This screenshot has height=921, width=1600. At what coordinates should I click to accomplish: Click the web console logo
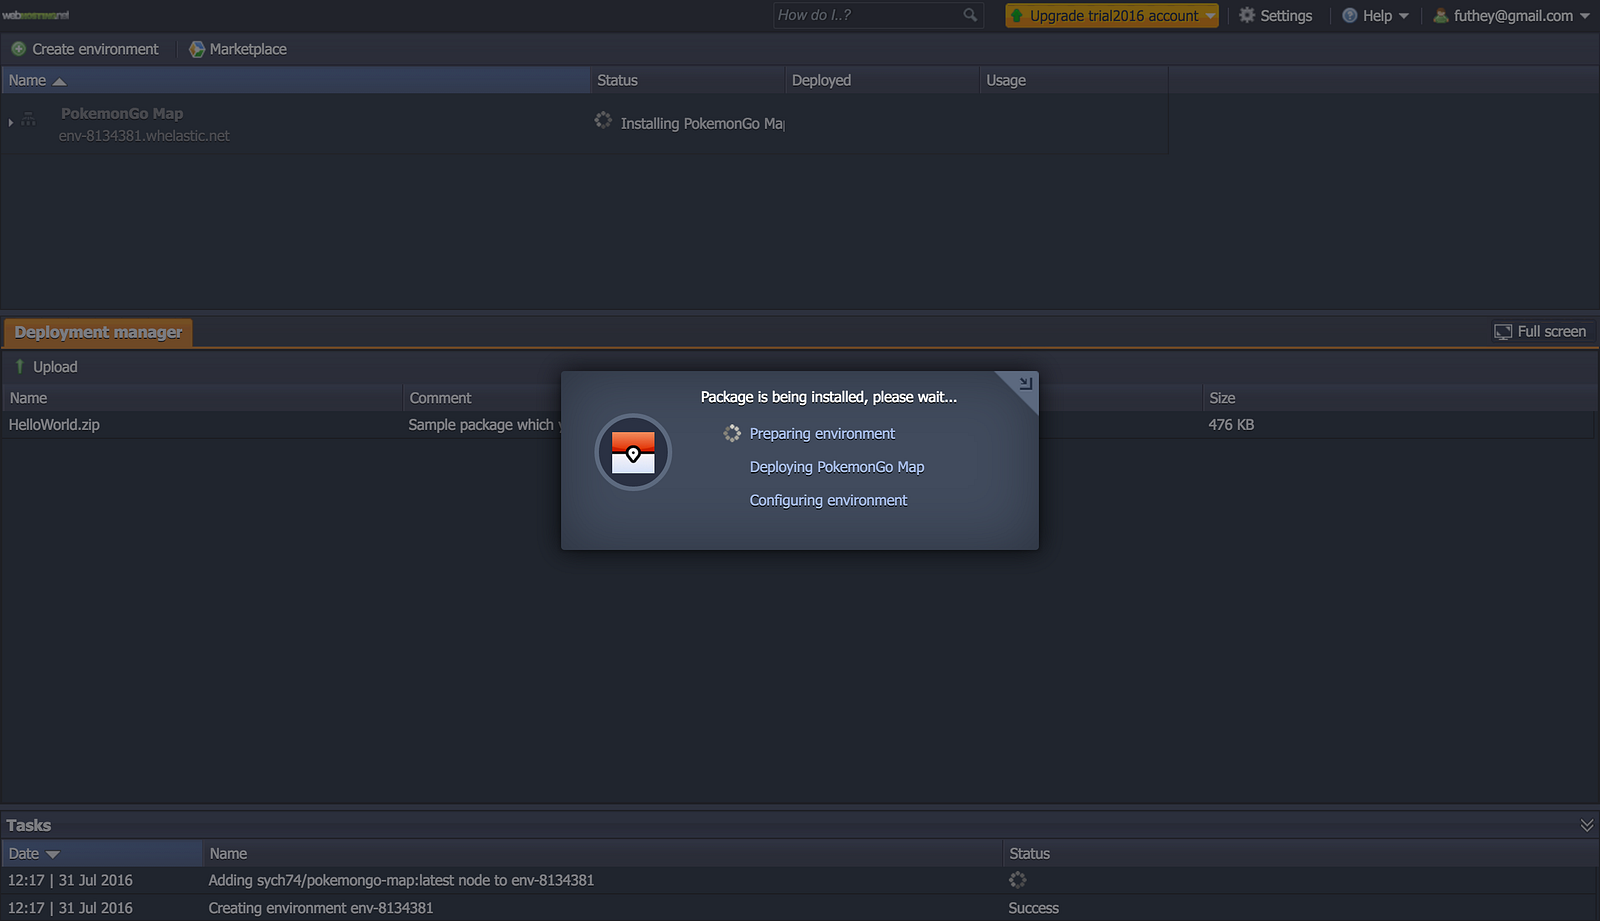click(x=36, y=15)
